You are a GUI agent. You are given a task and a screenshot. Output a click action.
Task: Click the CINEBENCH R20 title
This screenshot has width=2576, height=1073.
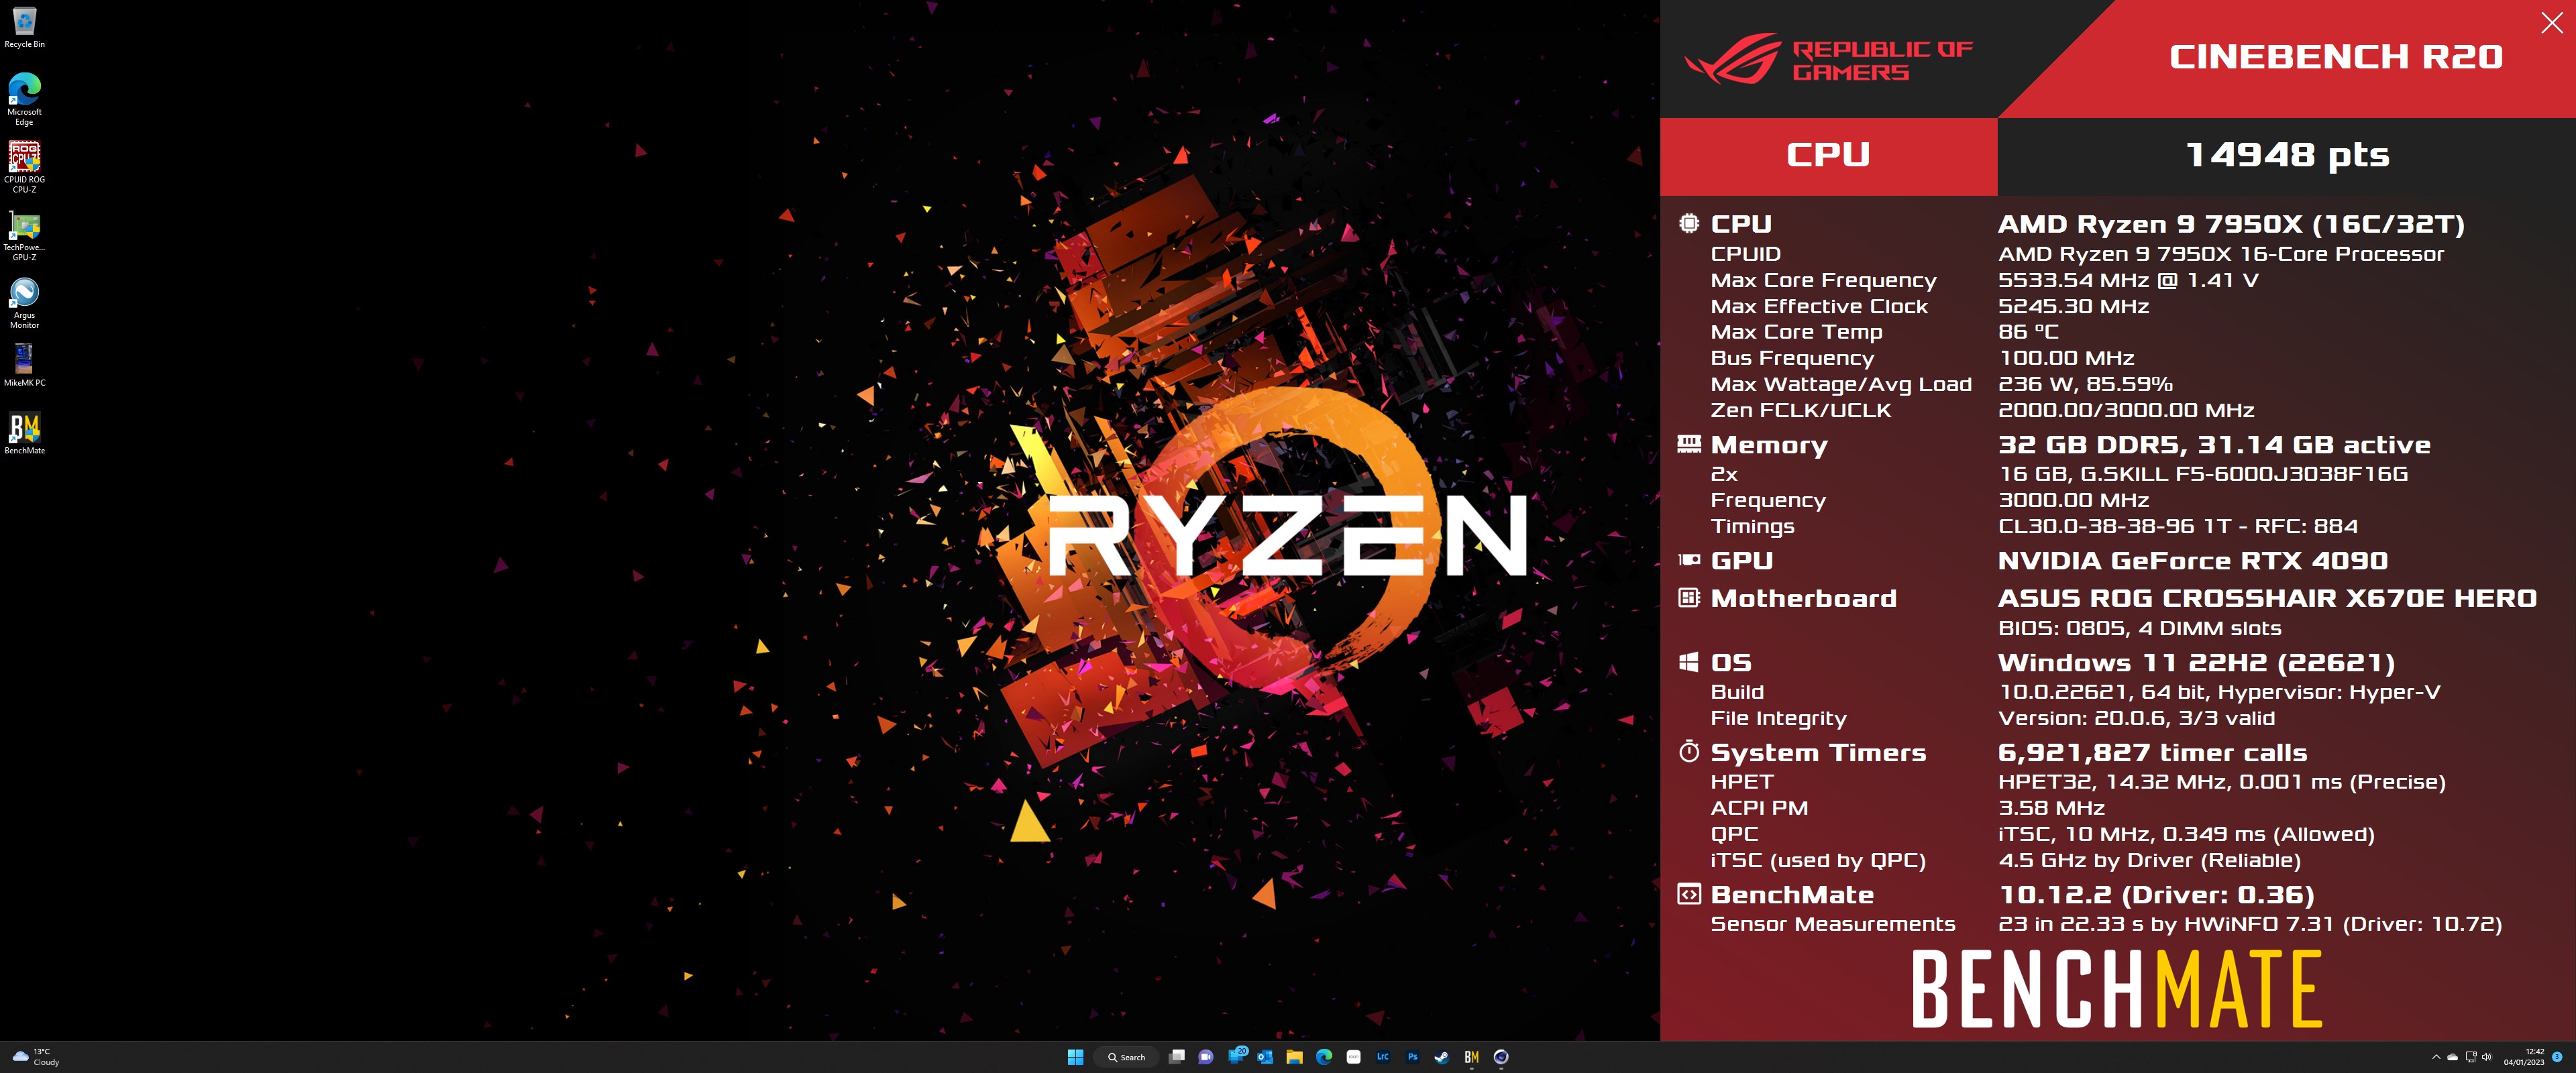[2336, 57]
